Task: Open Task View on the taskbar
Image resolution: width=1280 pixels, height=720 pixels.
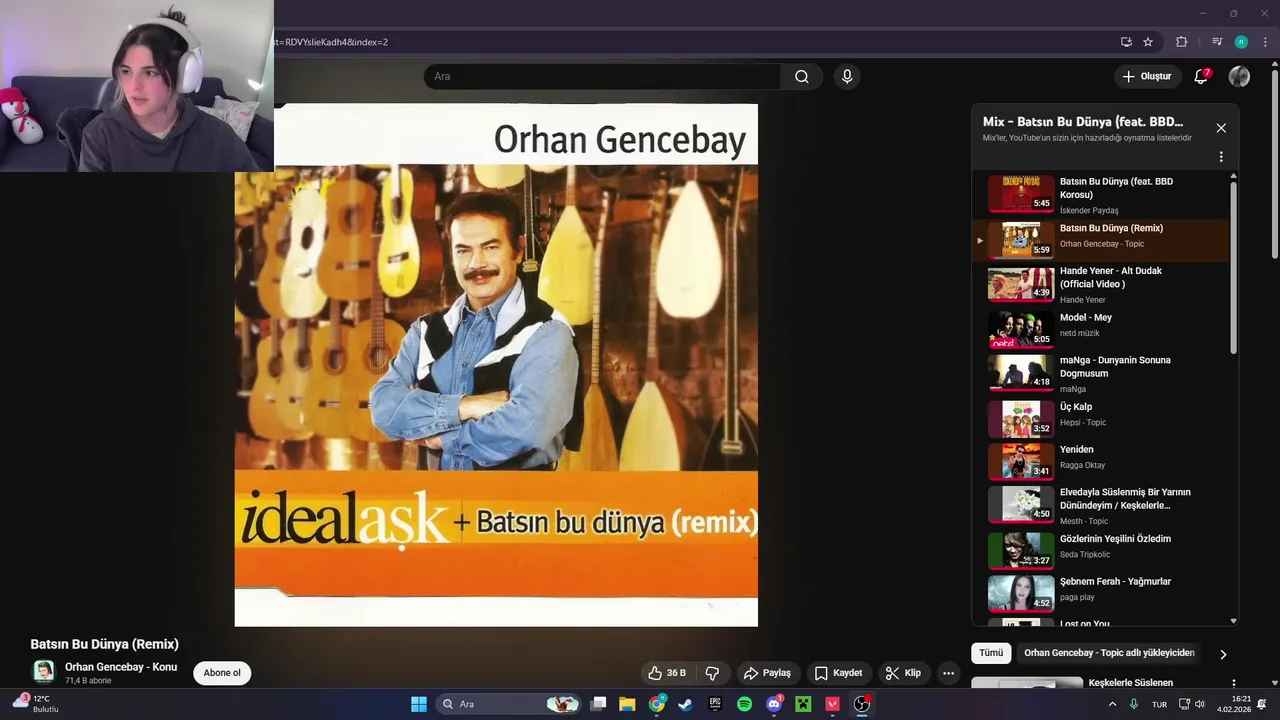Action: coord(598,704)
